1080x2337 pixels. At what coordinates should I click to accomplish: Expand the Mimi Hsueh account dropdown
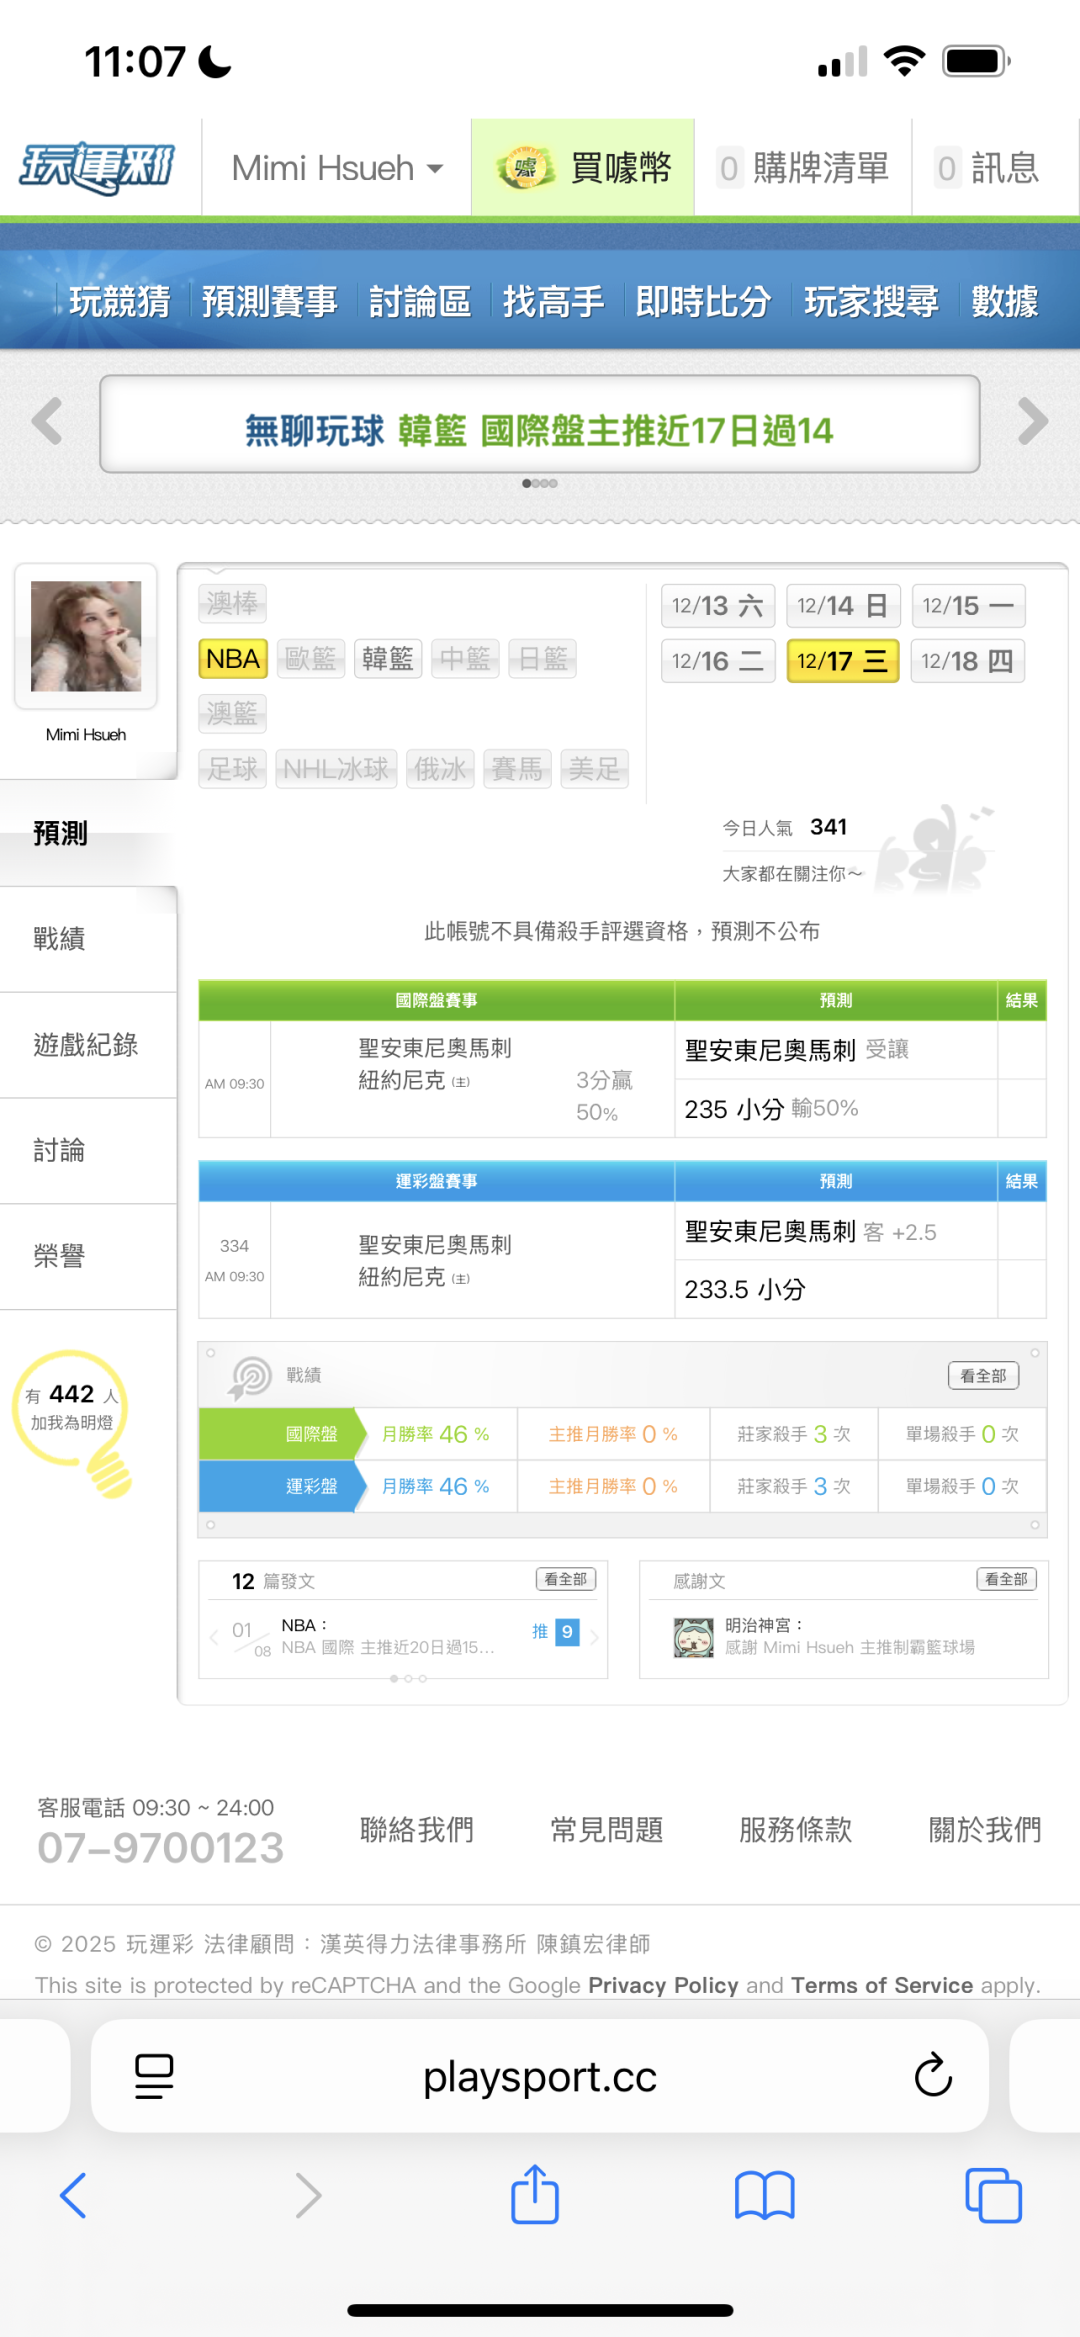pyautogui.click(x=337, y=168)
